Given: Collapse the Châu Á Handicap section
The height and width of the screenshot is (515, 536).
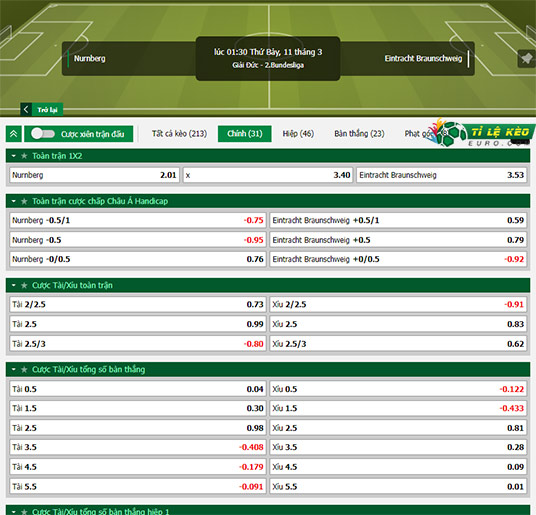Looking at the screenshot, I should click(x=14, y=201).
